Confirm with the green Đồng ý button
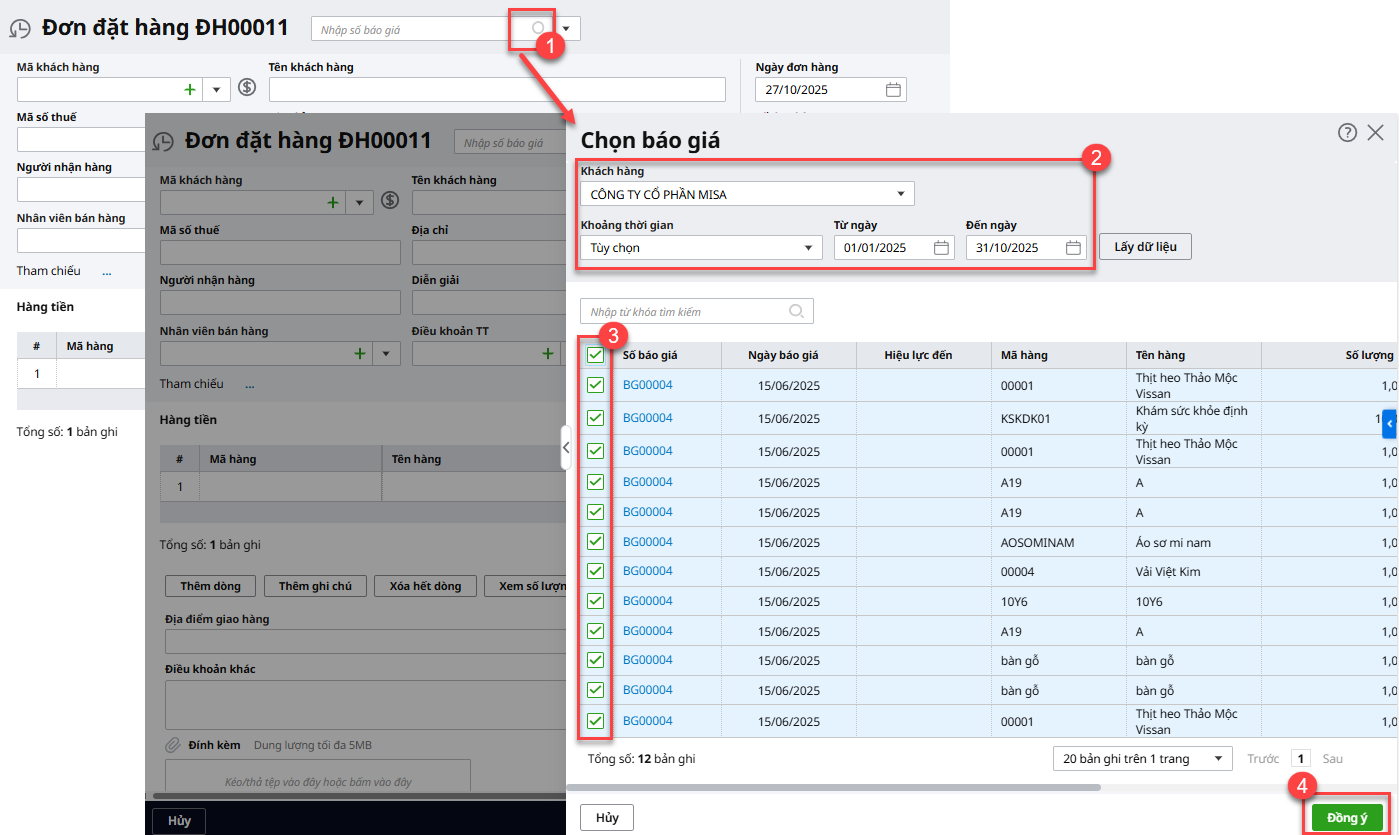Image resolution: width=1399 pixels, height=835 pixels. (x=1347, y=817)
